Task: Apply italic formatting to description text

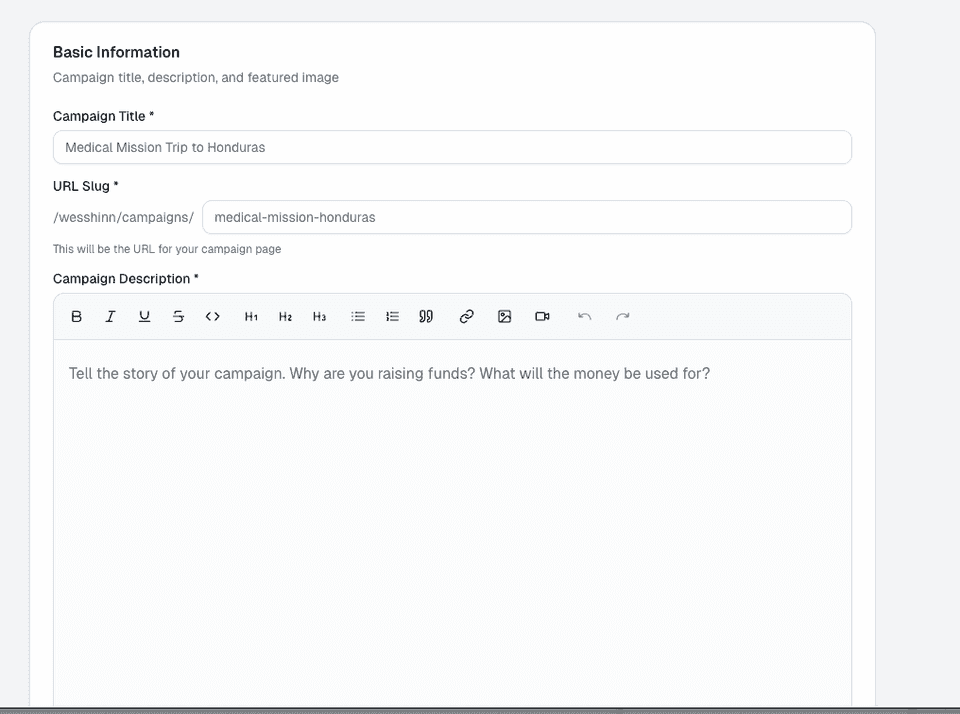Action: [111, 317]
